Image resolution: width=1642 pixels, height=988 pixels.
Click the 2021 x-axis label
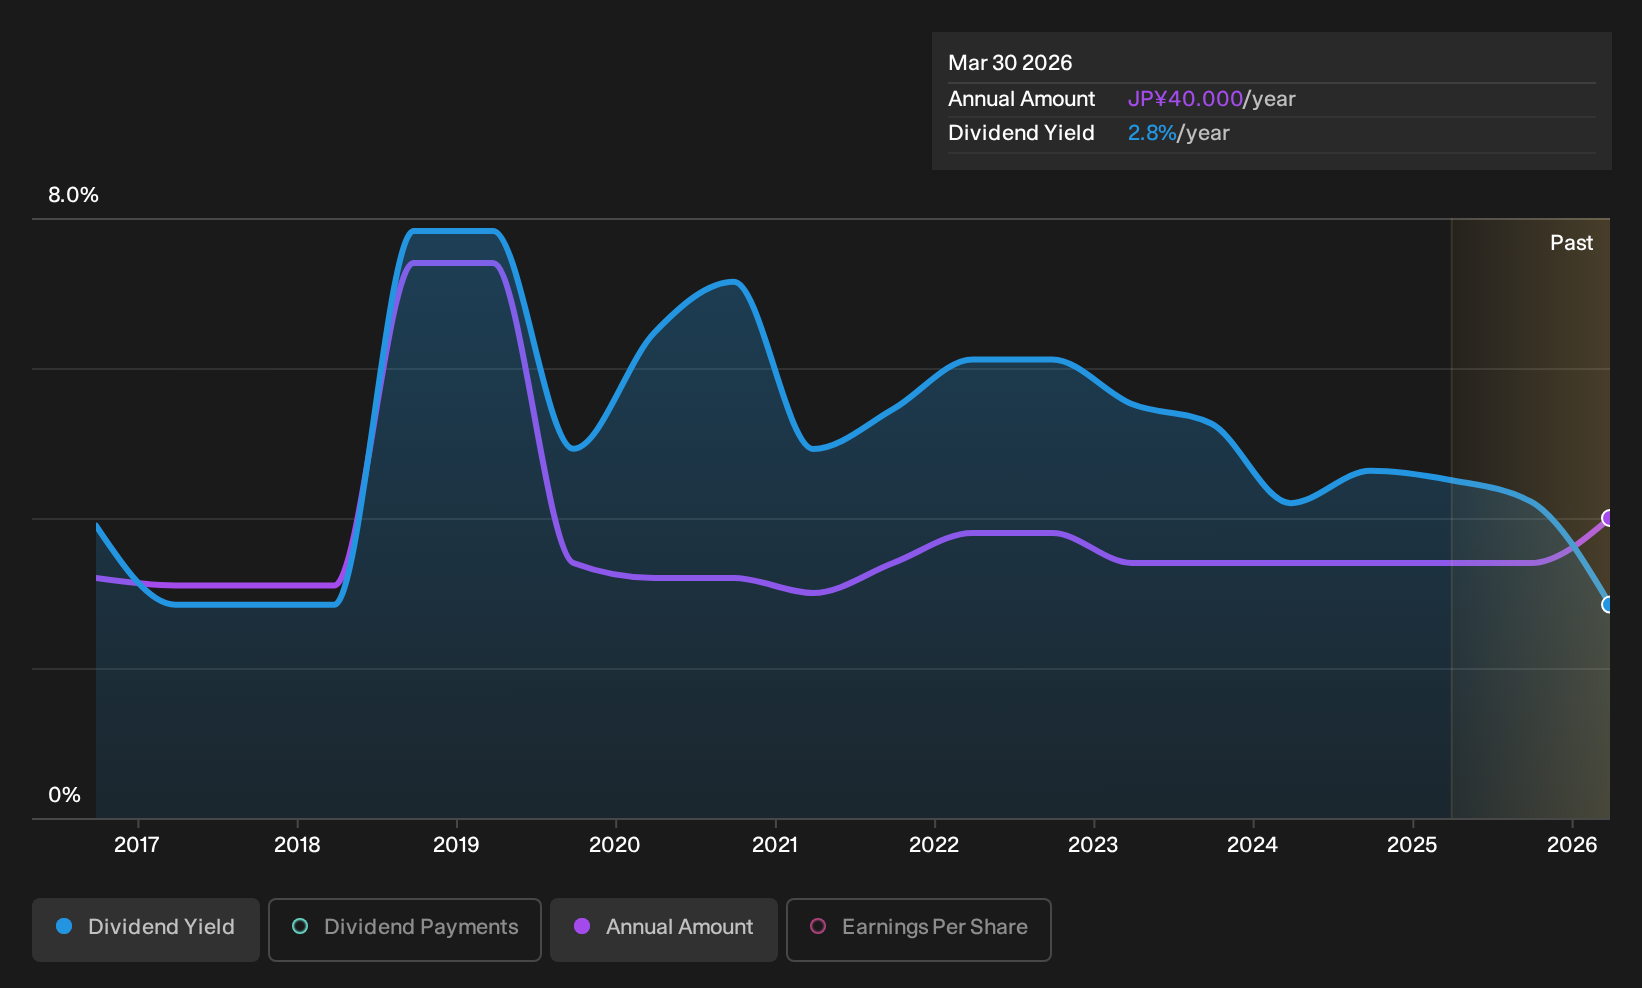point(775,845)
